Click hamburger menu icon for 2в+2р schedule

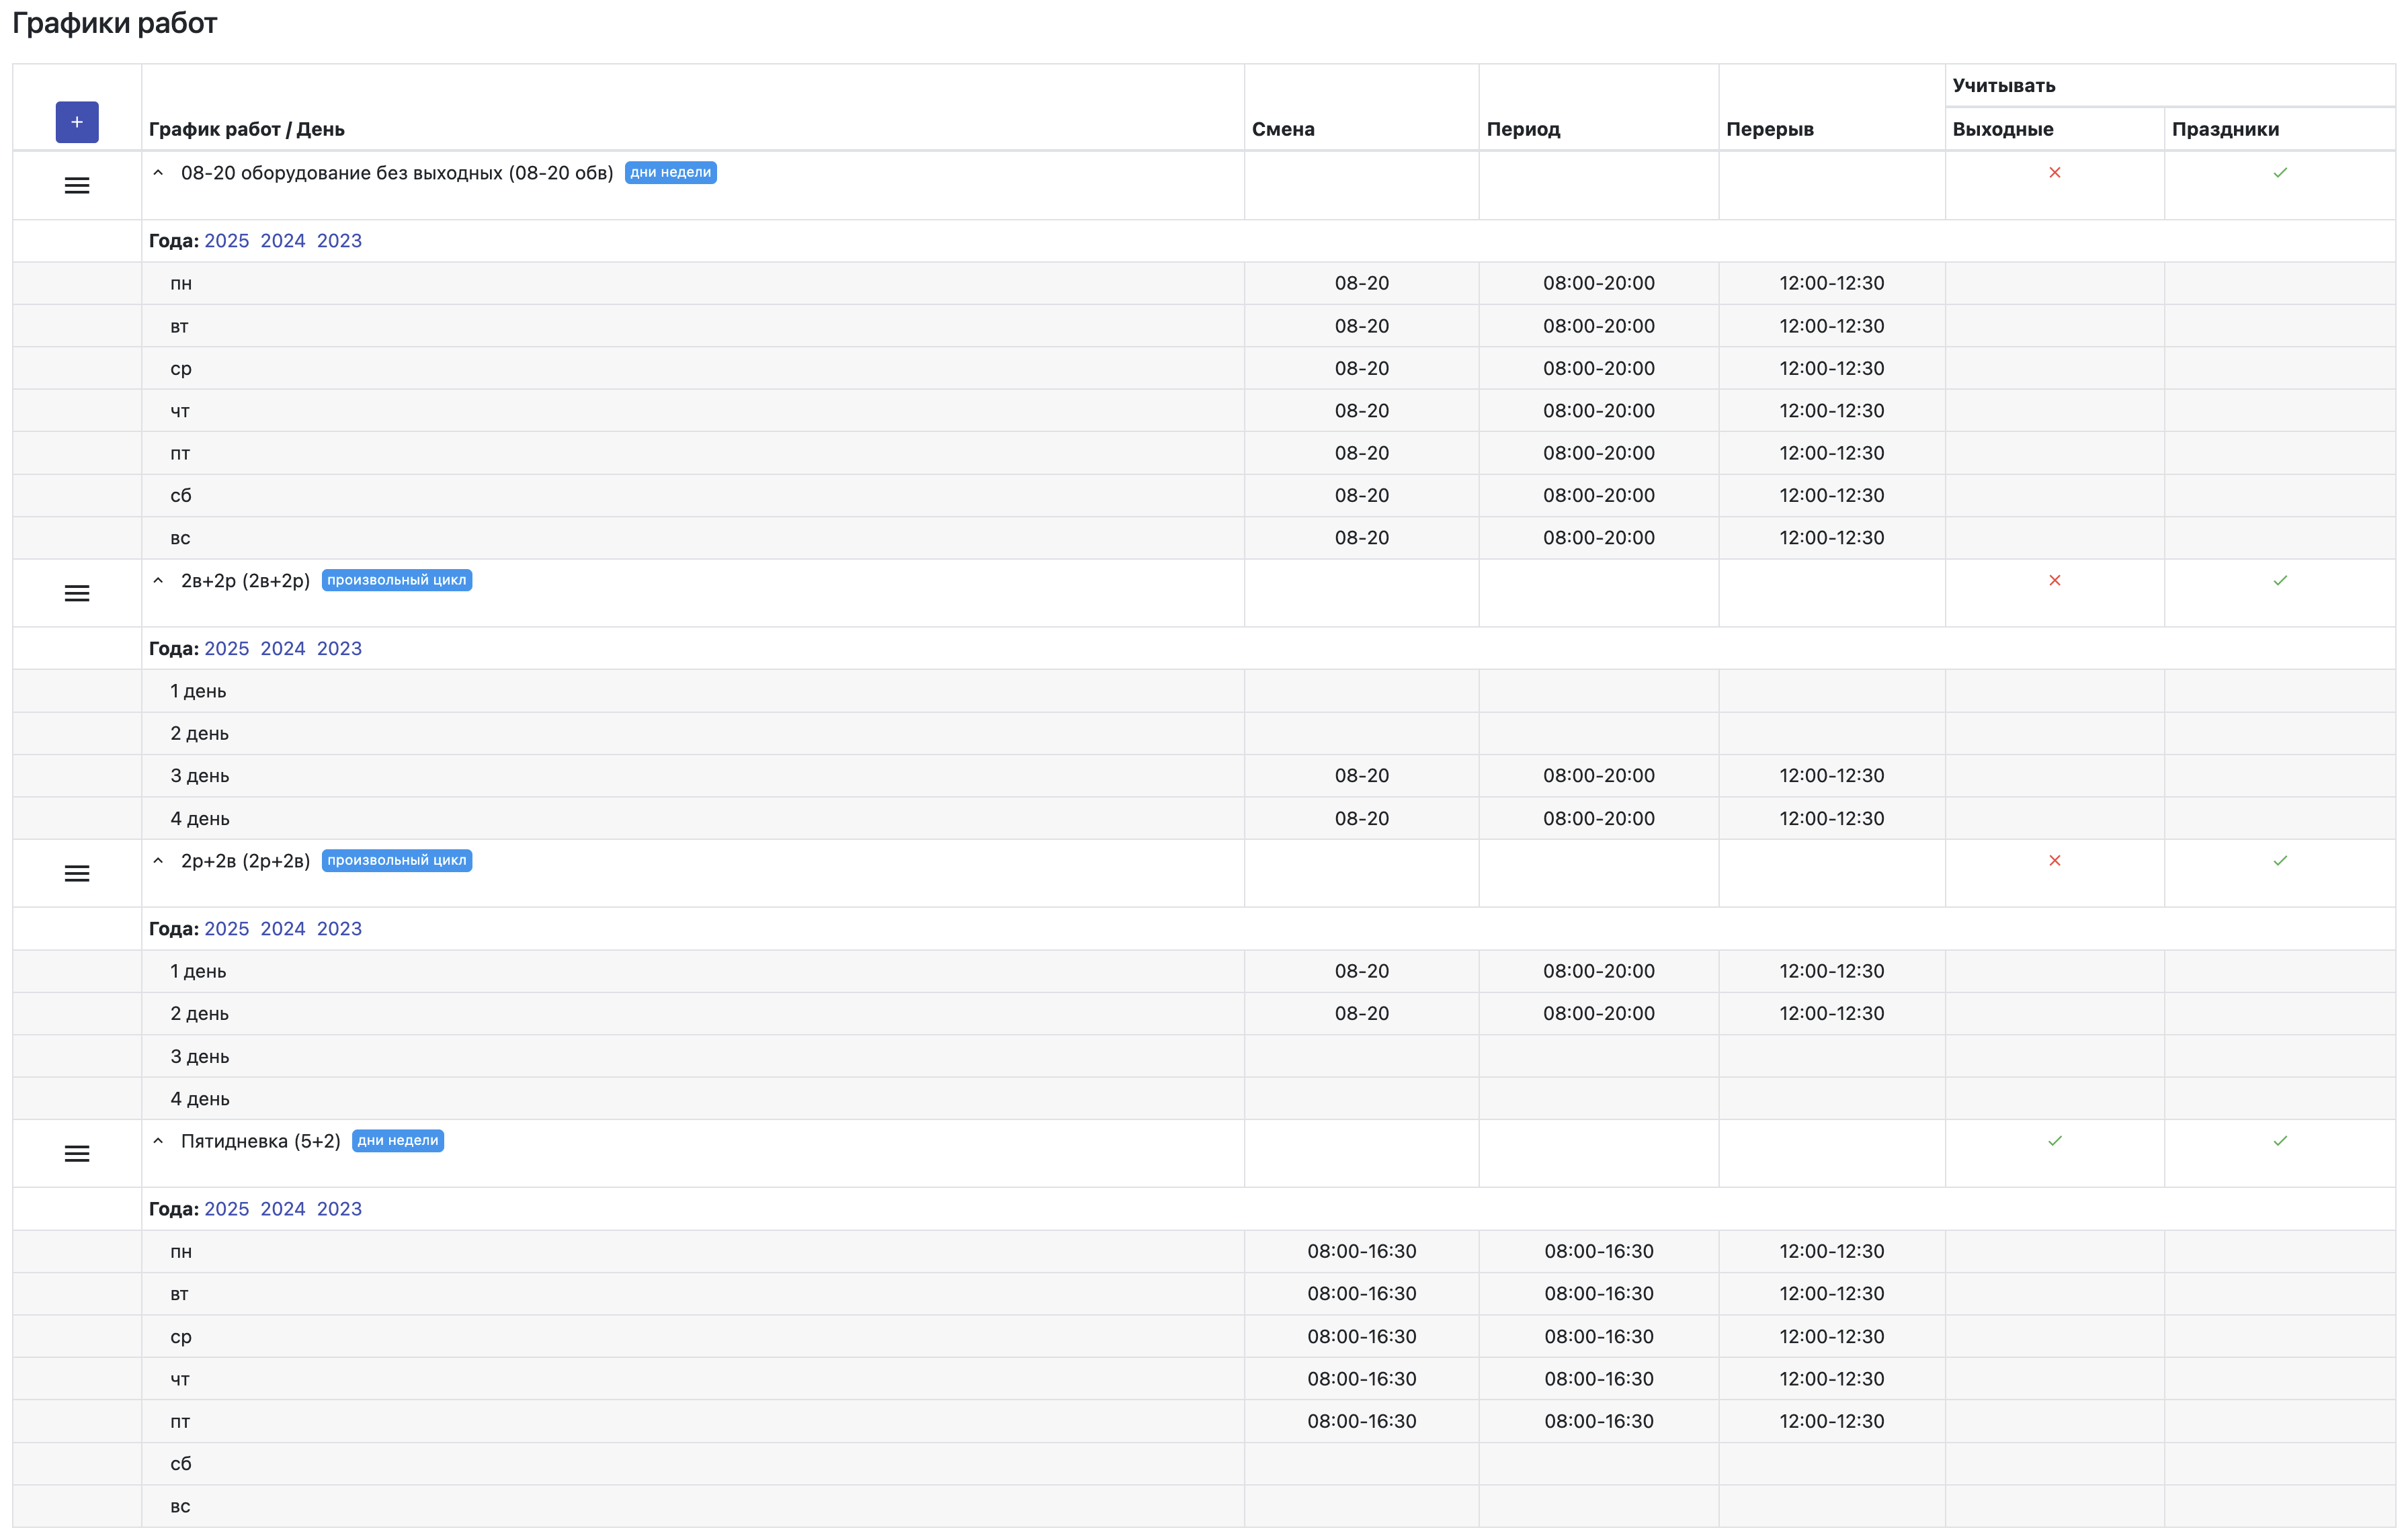(x=77, y=594)
